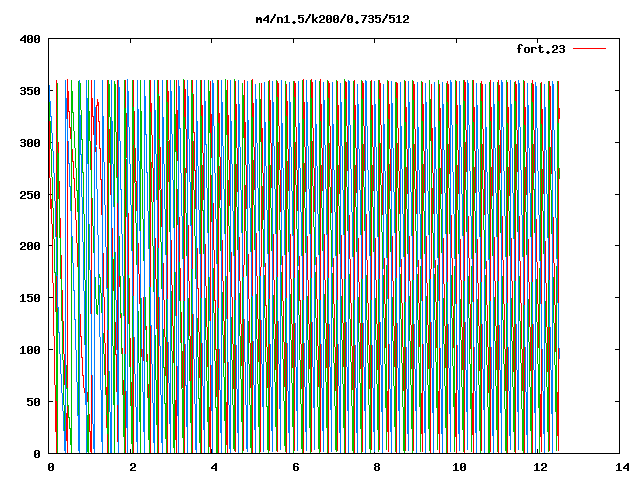This screenshot has width=640, height=480.
Task: Click y-axis label 350
Action: 30,91
